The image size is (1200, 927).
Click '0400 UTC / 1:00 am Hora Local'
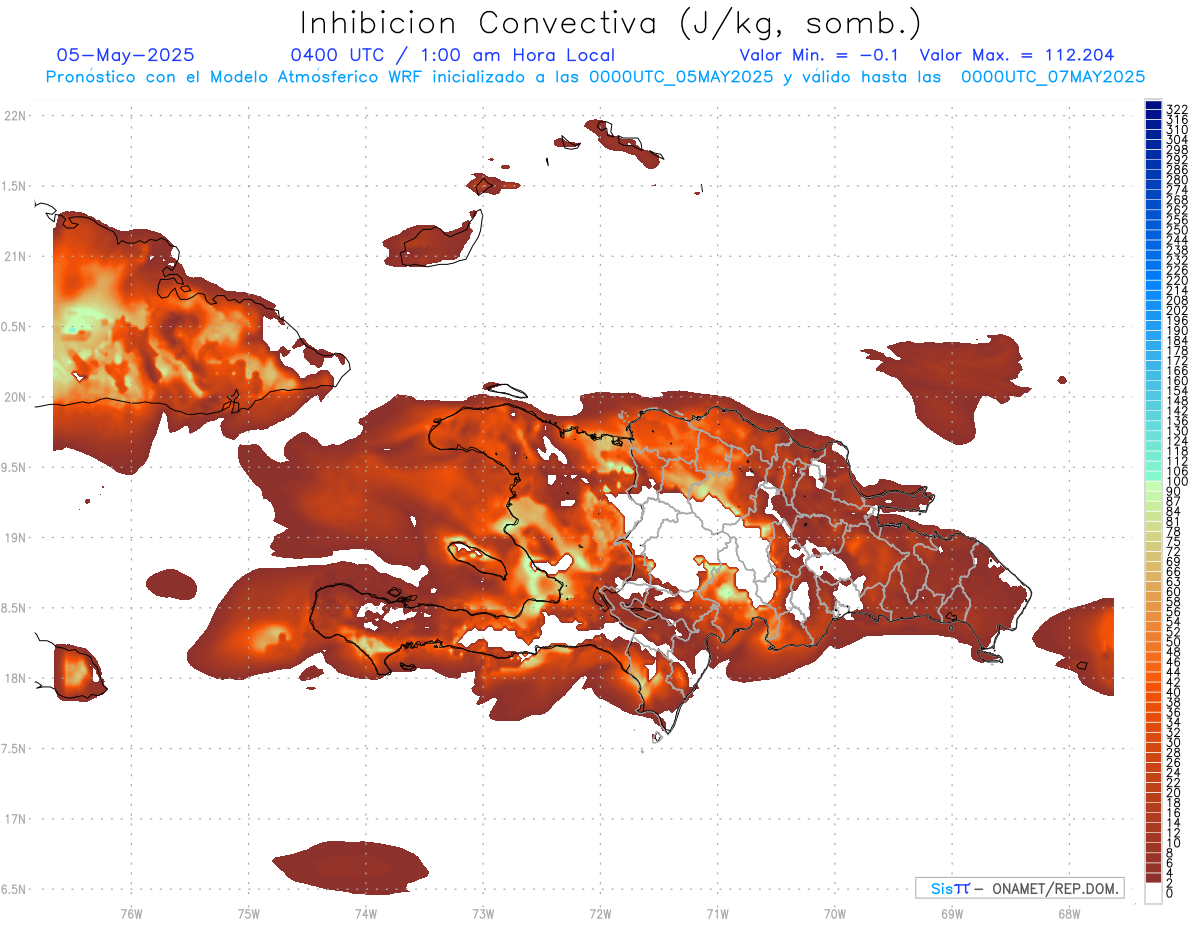[x=452, y=56]
